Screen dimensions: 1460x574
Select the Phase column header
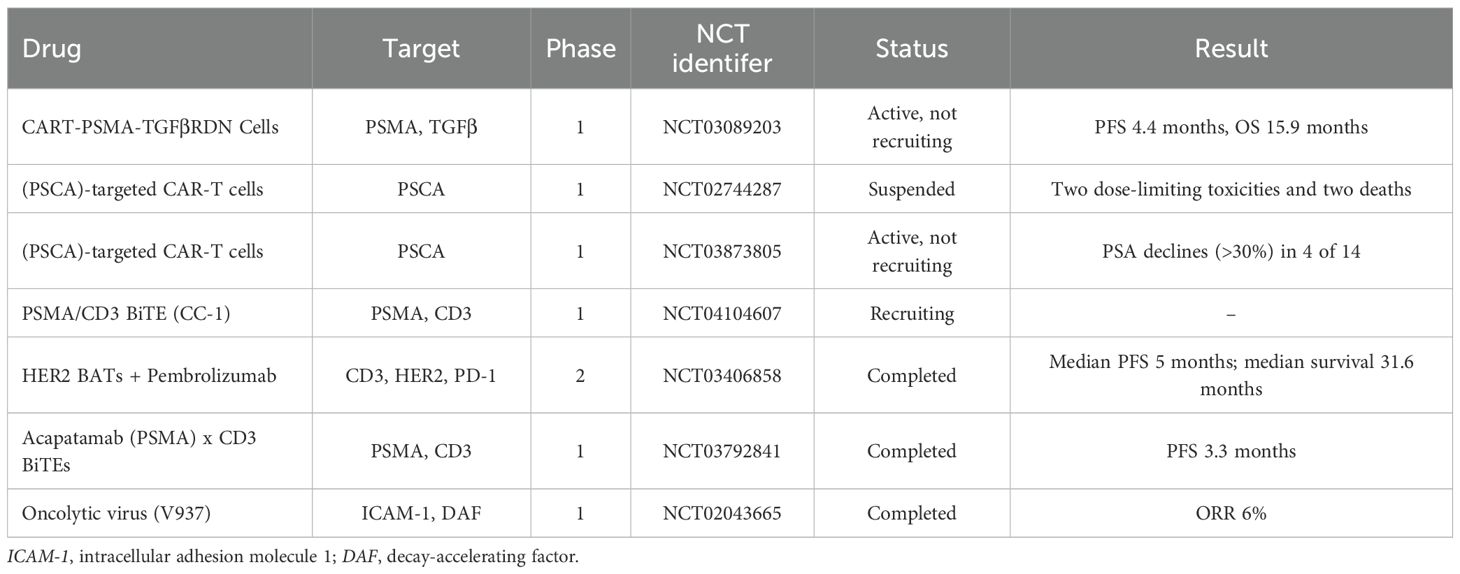(580, 48)
